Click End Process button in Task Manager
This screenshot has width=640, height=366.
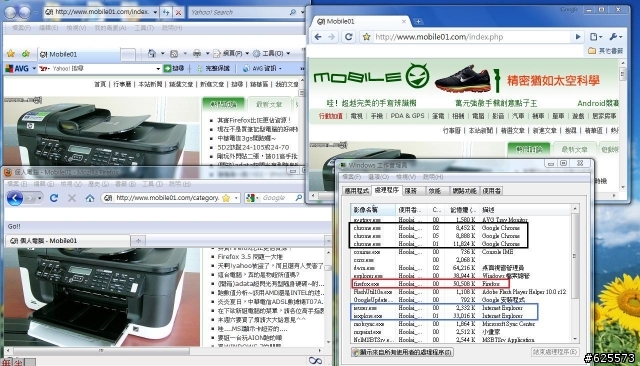(555, 352)
